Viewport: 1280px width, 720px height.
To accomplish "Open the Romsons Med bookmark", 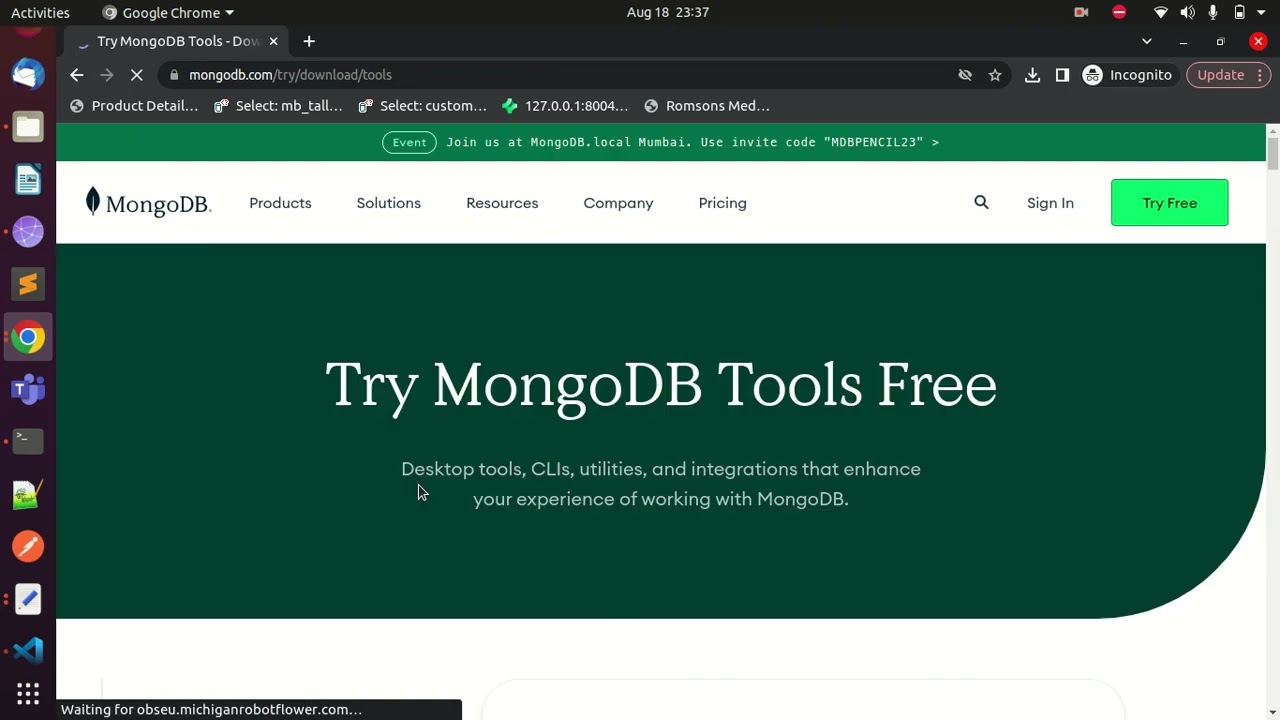I will tap(707, 106).
